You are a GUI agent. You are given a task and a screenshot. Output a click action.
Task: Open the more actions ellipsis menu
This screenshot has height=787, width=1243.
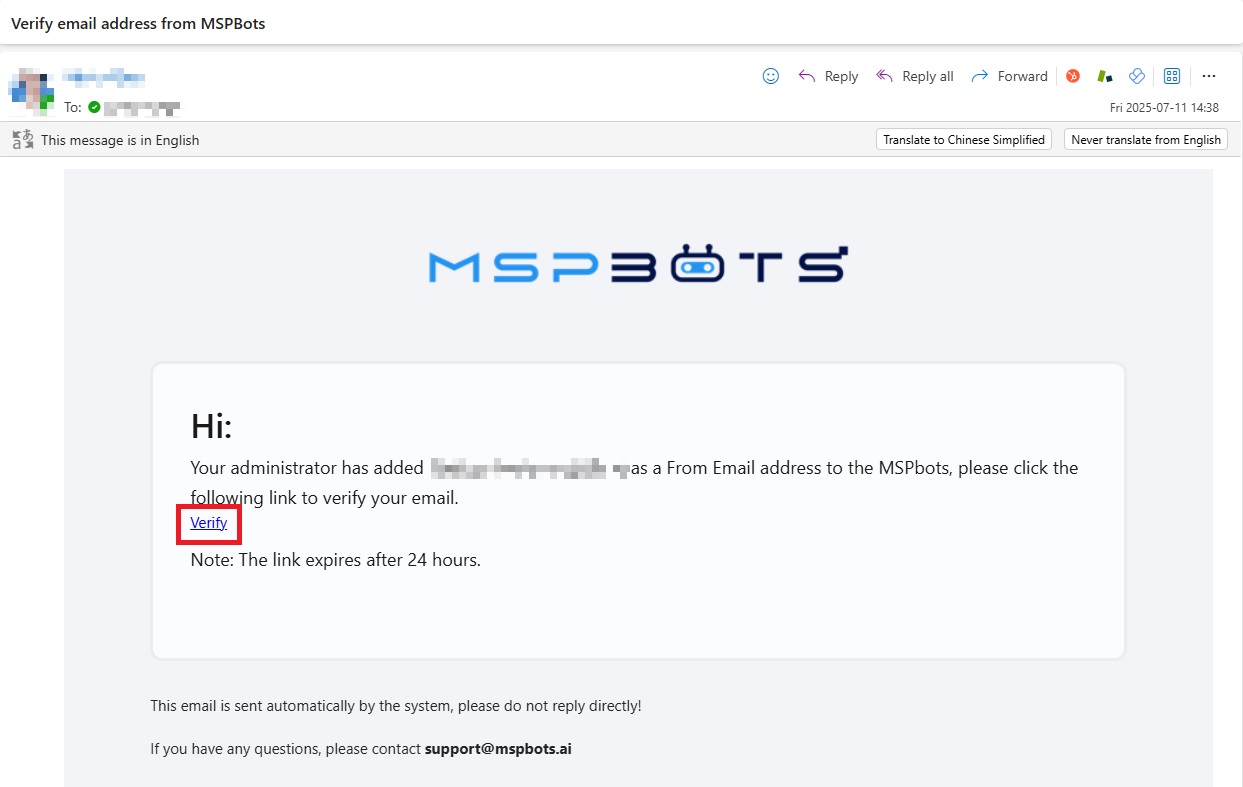click(1209, 75)
